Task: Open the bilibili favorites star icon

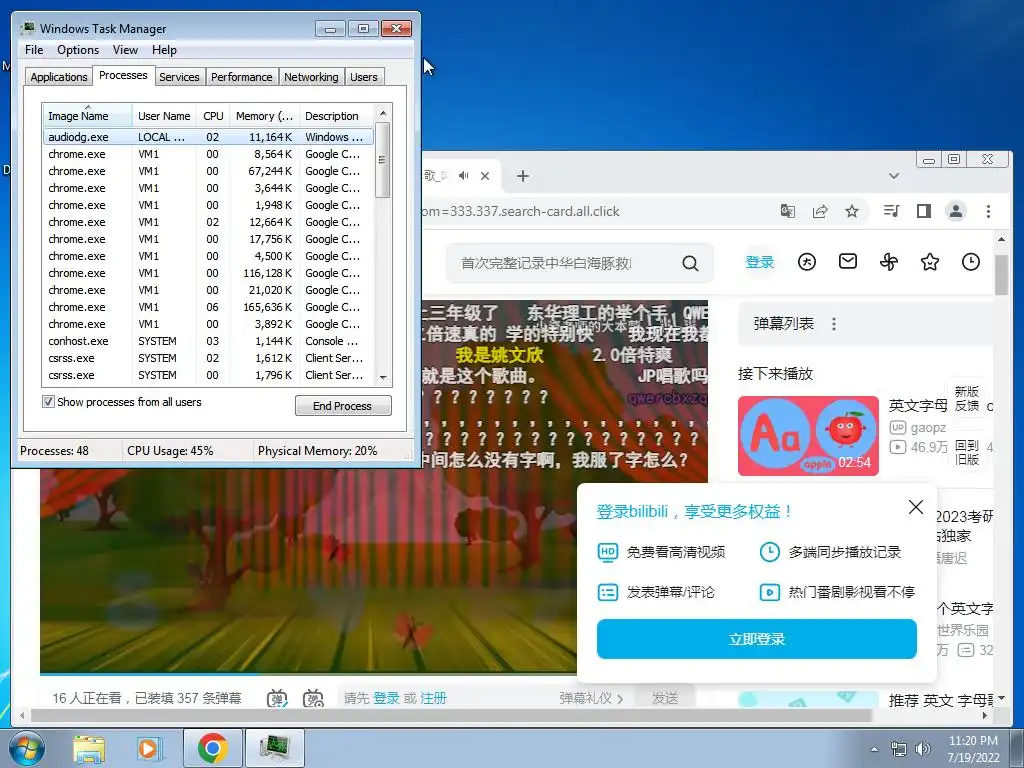Action: (x=930, y=263)
